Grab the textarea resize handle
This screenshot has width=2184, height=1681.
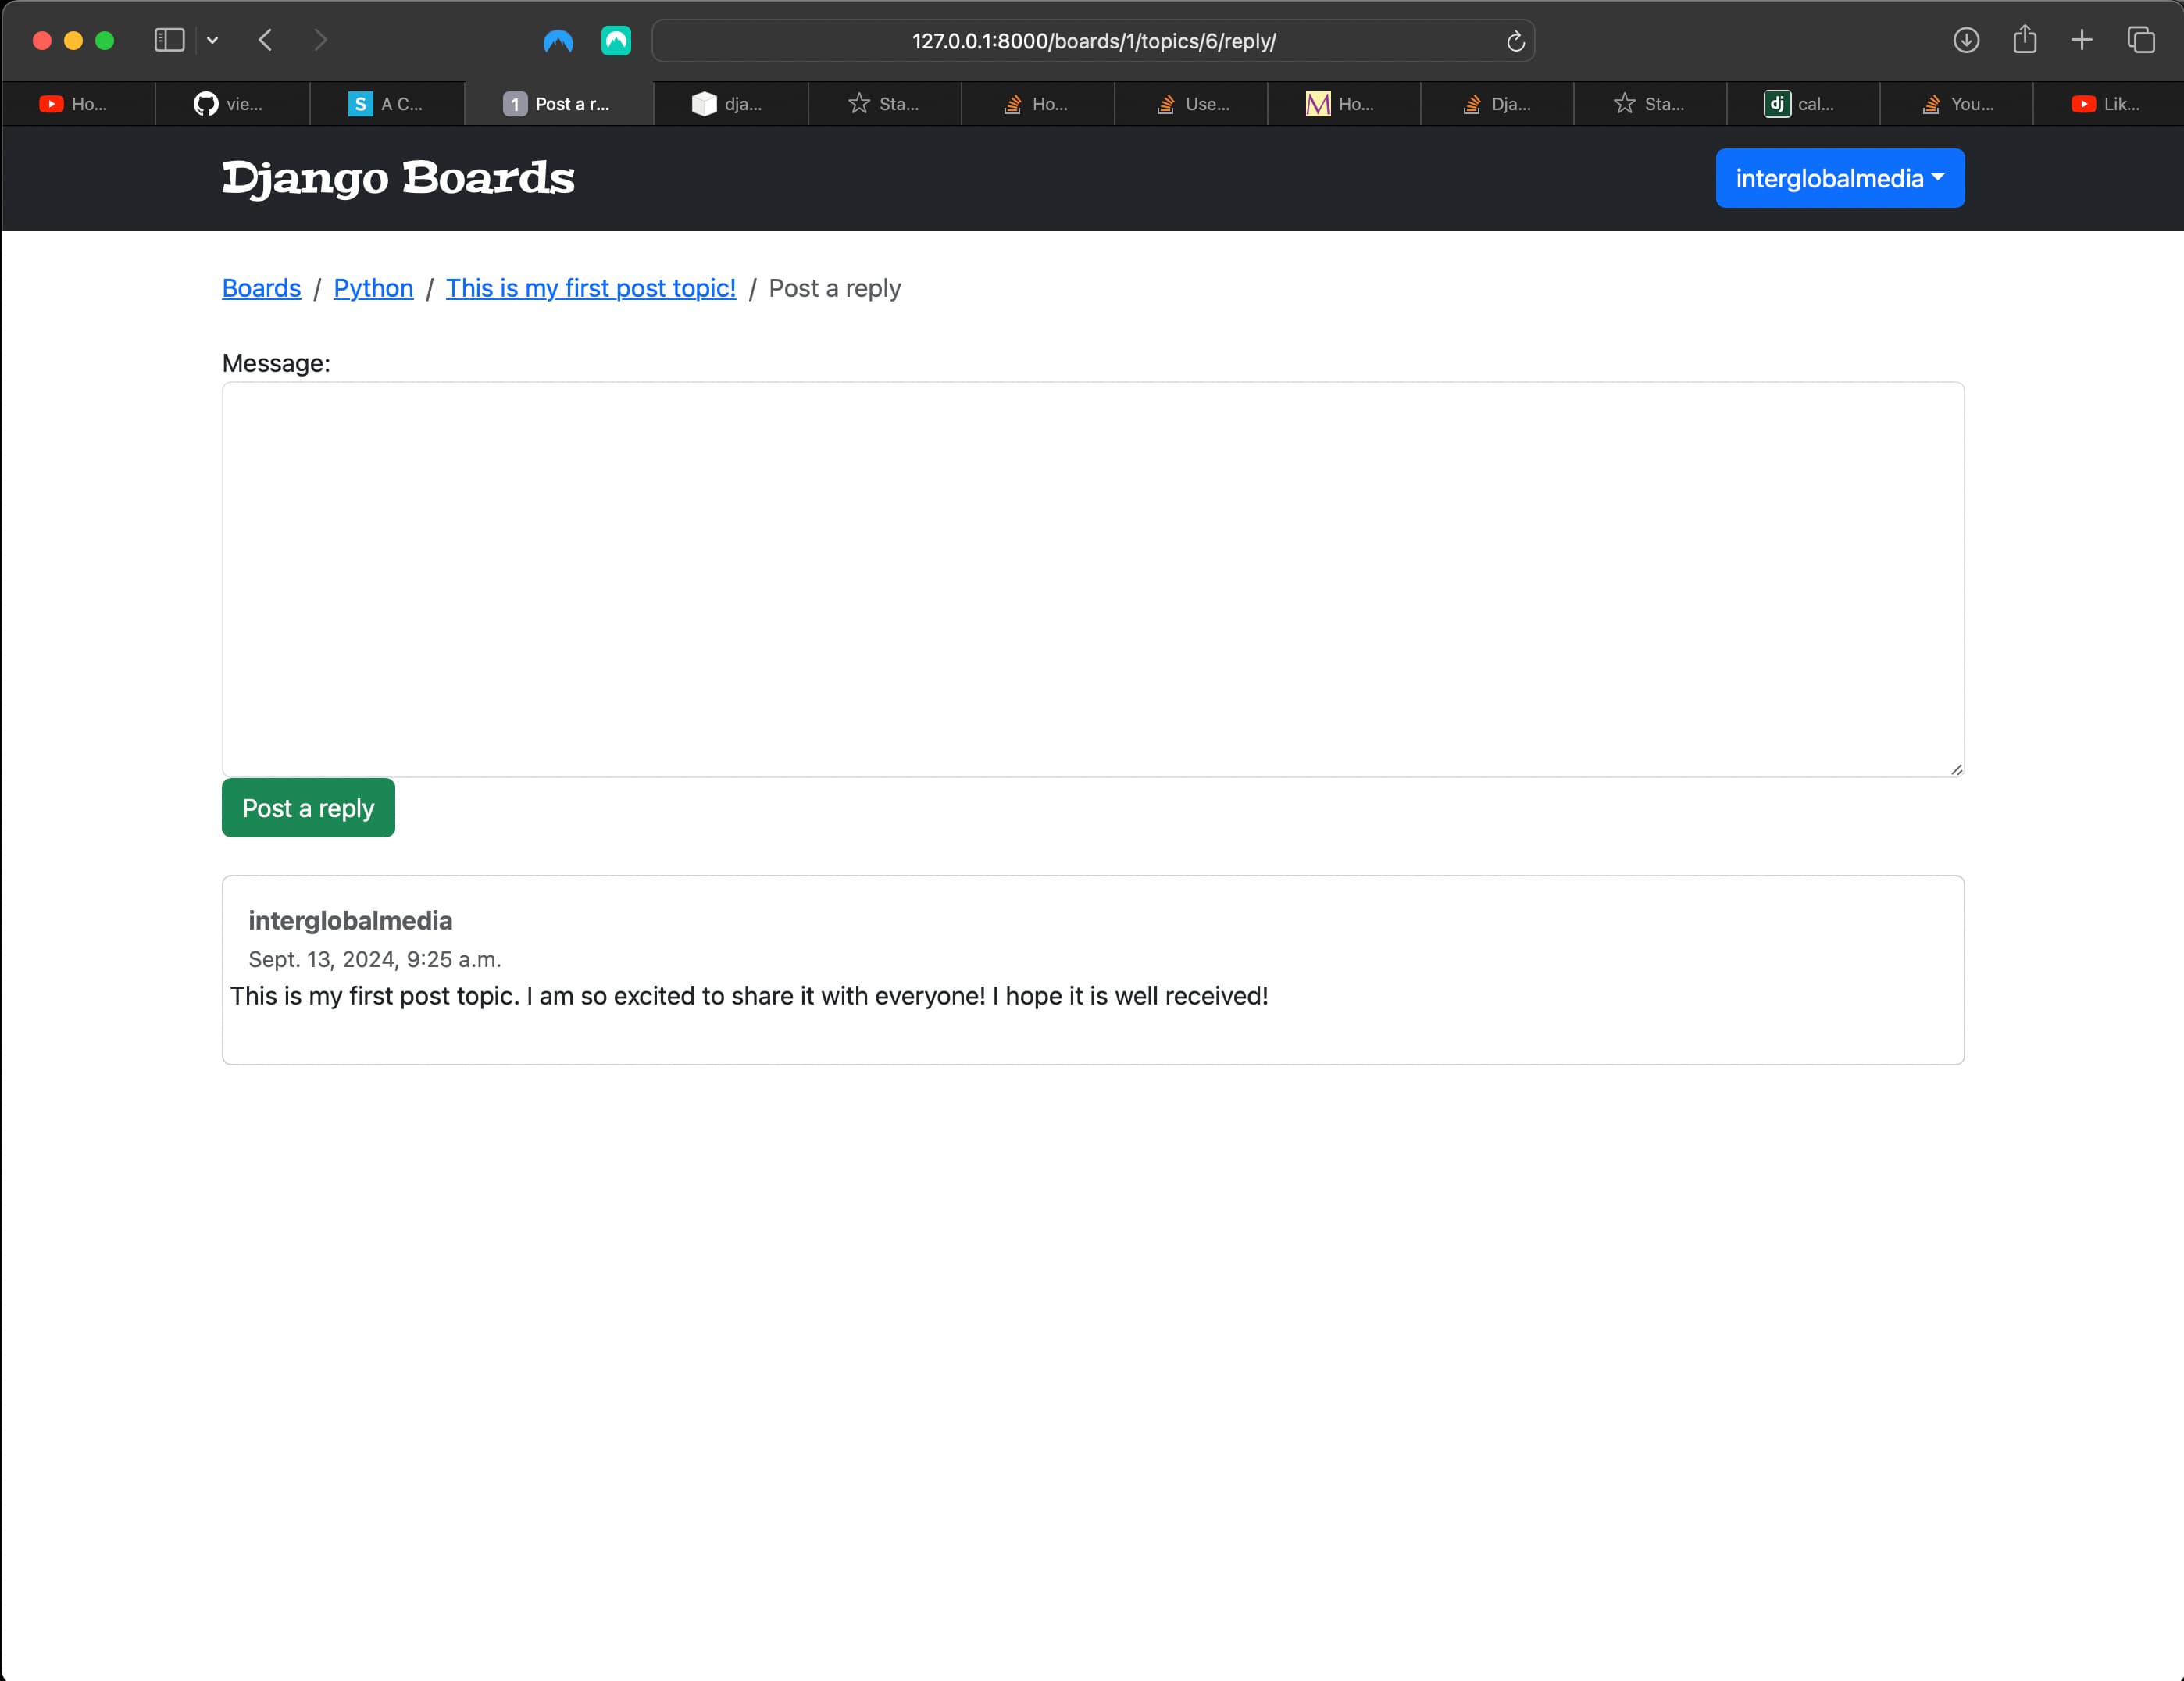tap(1956, 769)
